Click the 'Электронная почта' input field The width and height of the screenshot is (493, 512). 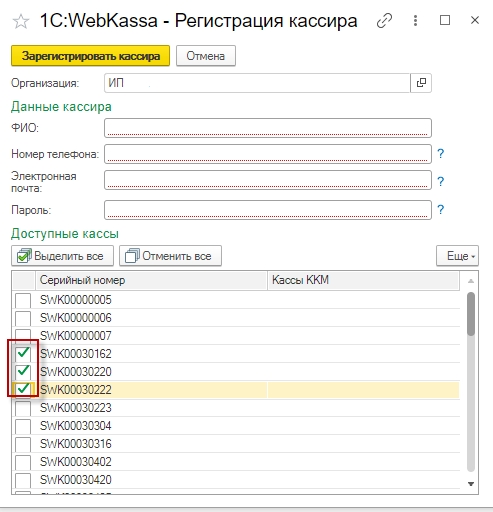268,180
